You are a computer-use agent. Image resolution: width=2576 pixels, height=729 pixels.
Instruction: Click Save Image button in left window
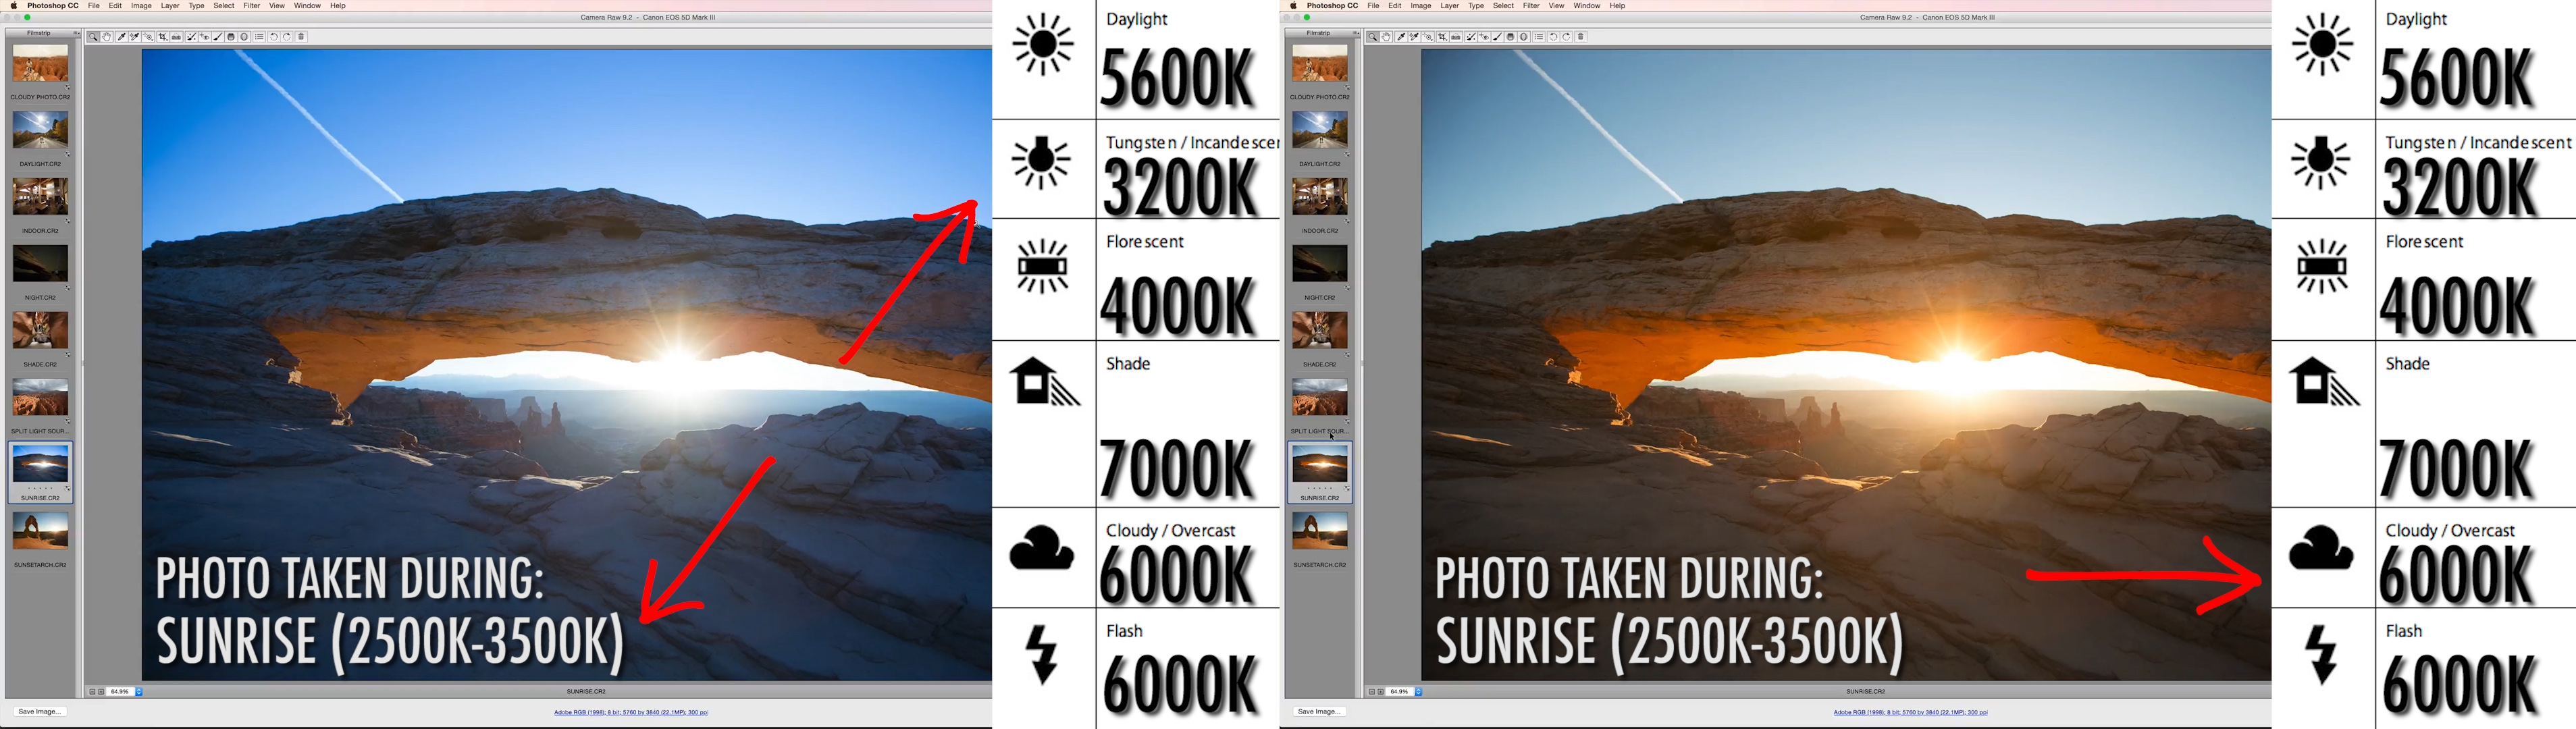40,711
